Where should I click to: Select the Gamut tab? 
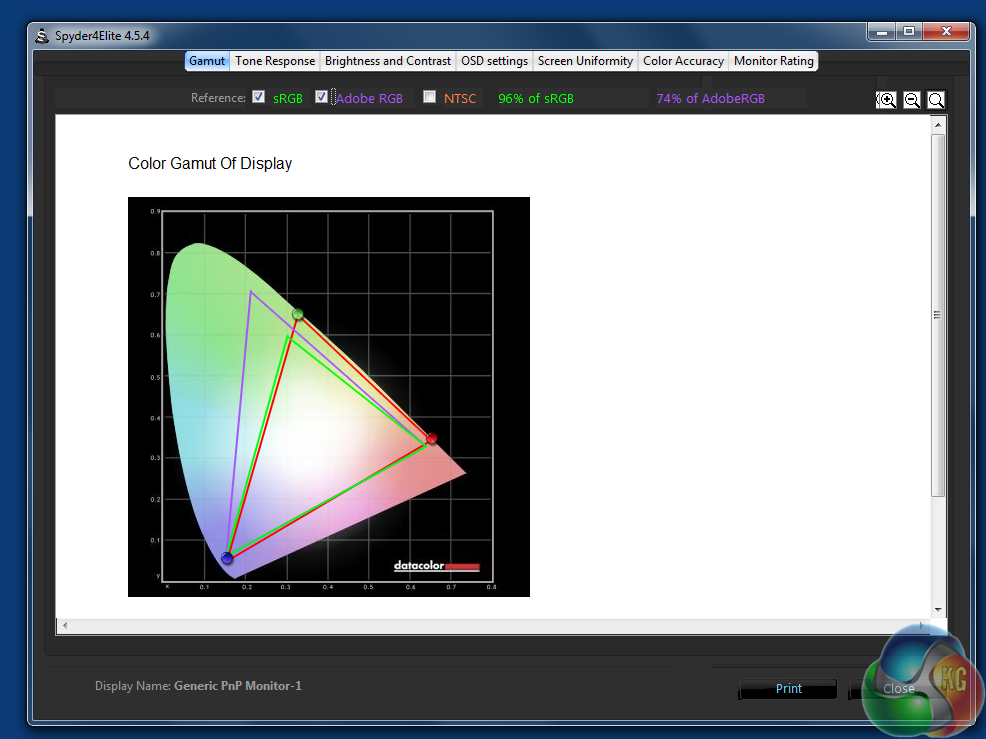(x=207, y=61)
